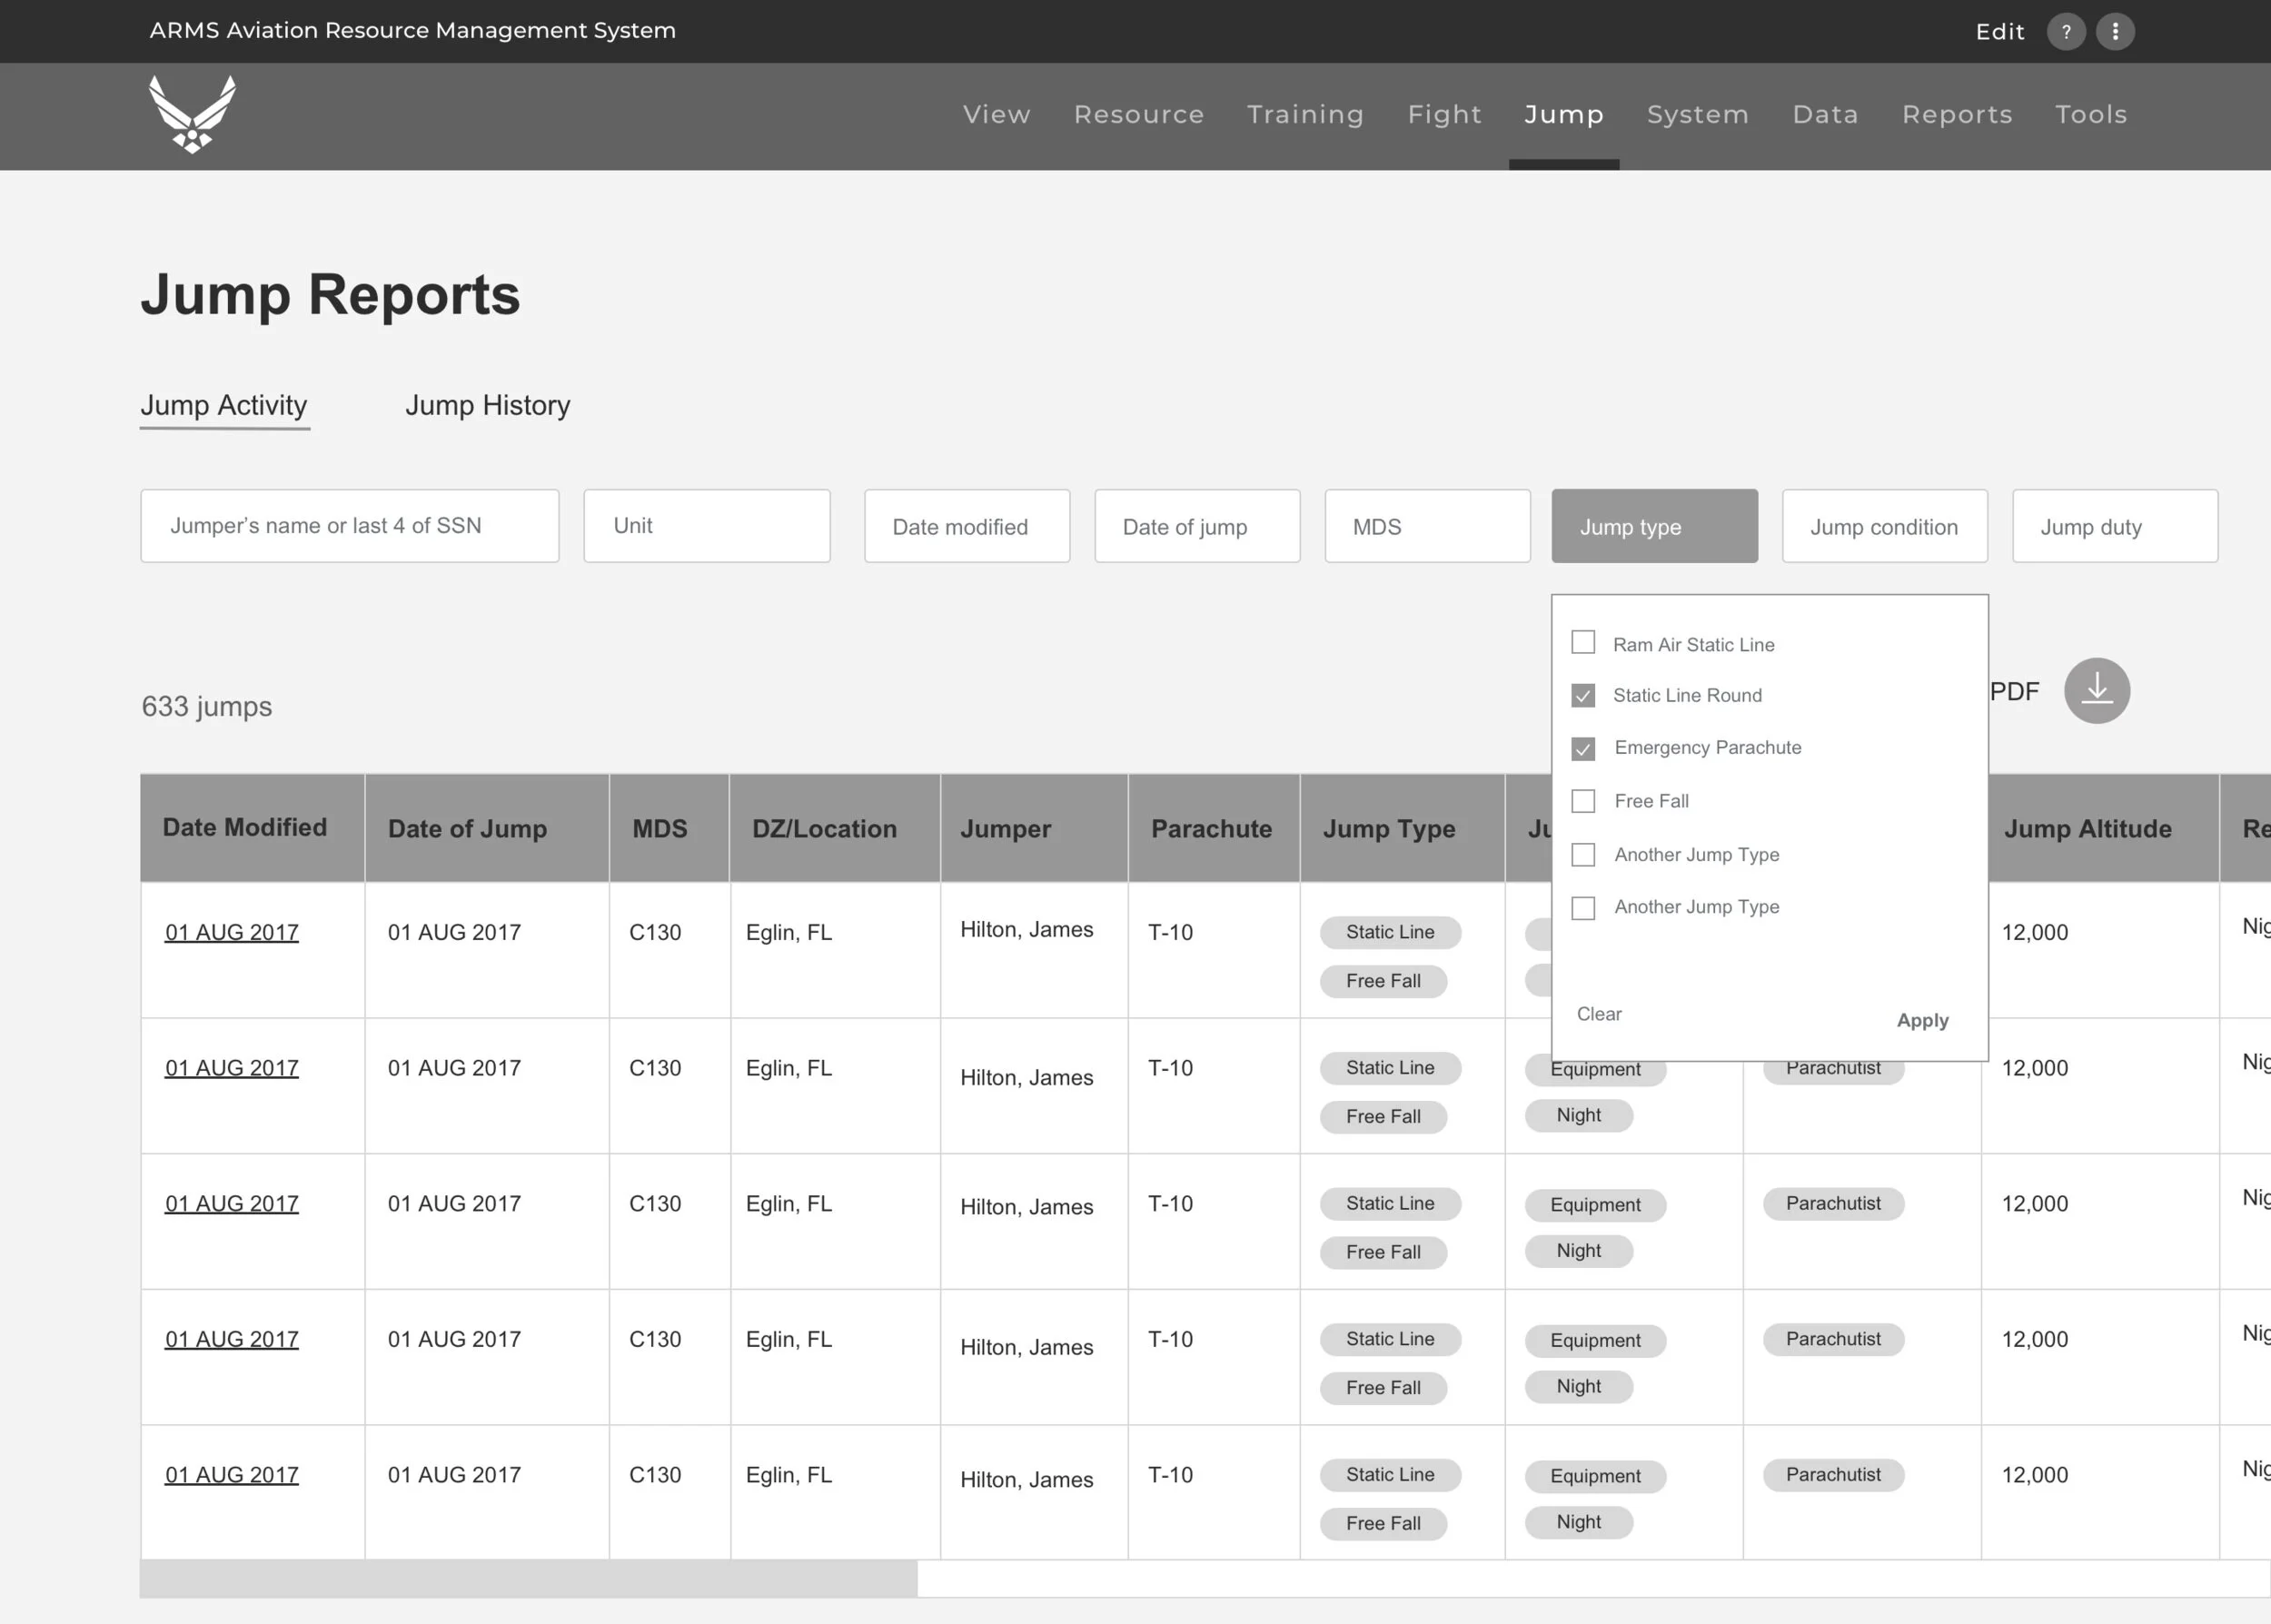Check the Ram Air Static Line box
The image size is (2271, 1624).
pyautogui.click(x=1582, y=642)
